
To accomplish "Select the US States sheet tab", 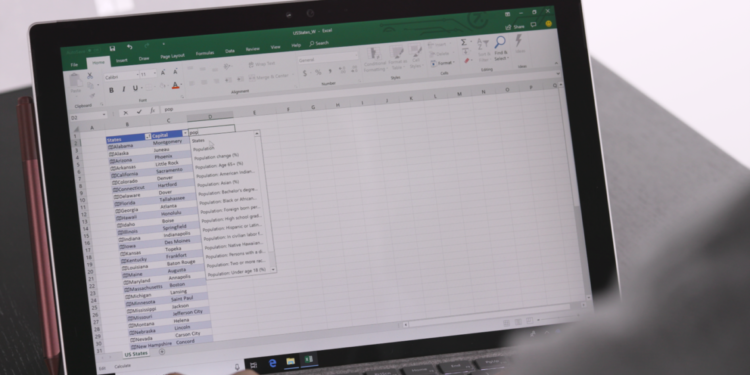I will 136,353.
